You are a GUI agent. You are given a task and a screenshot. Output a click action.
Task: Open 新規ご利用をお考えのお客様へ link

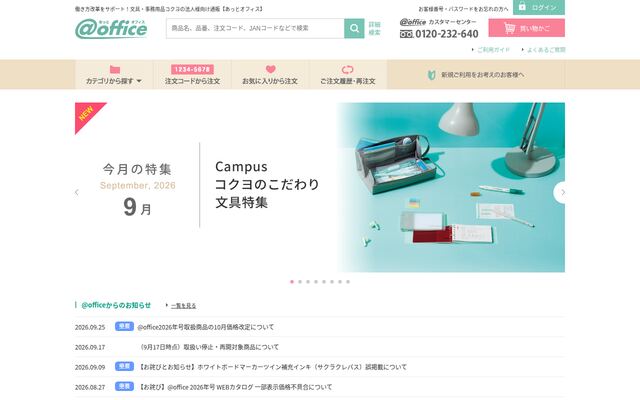476,75
